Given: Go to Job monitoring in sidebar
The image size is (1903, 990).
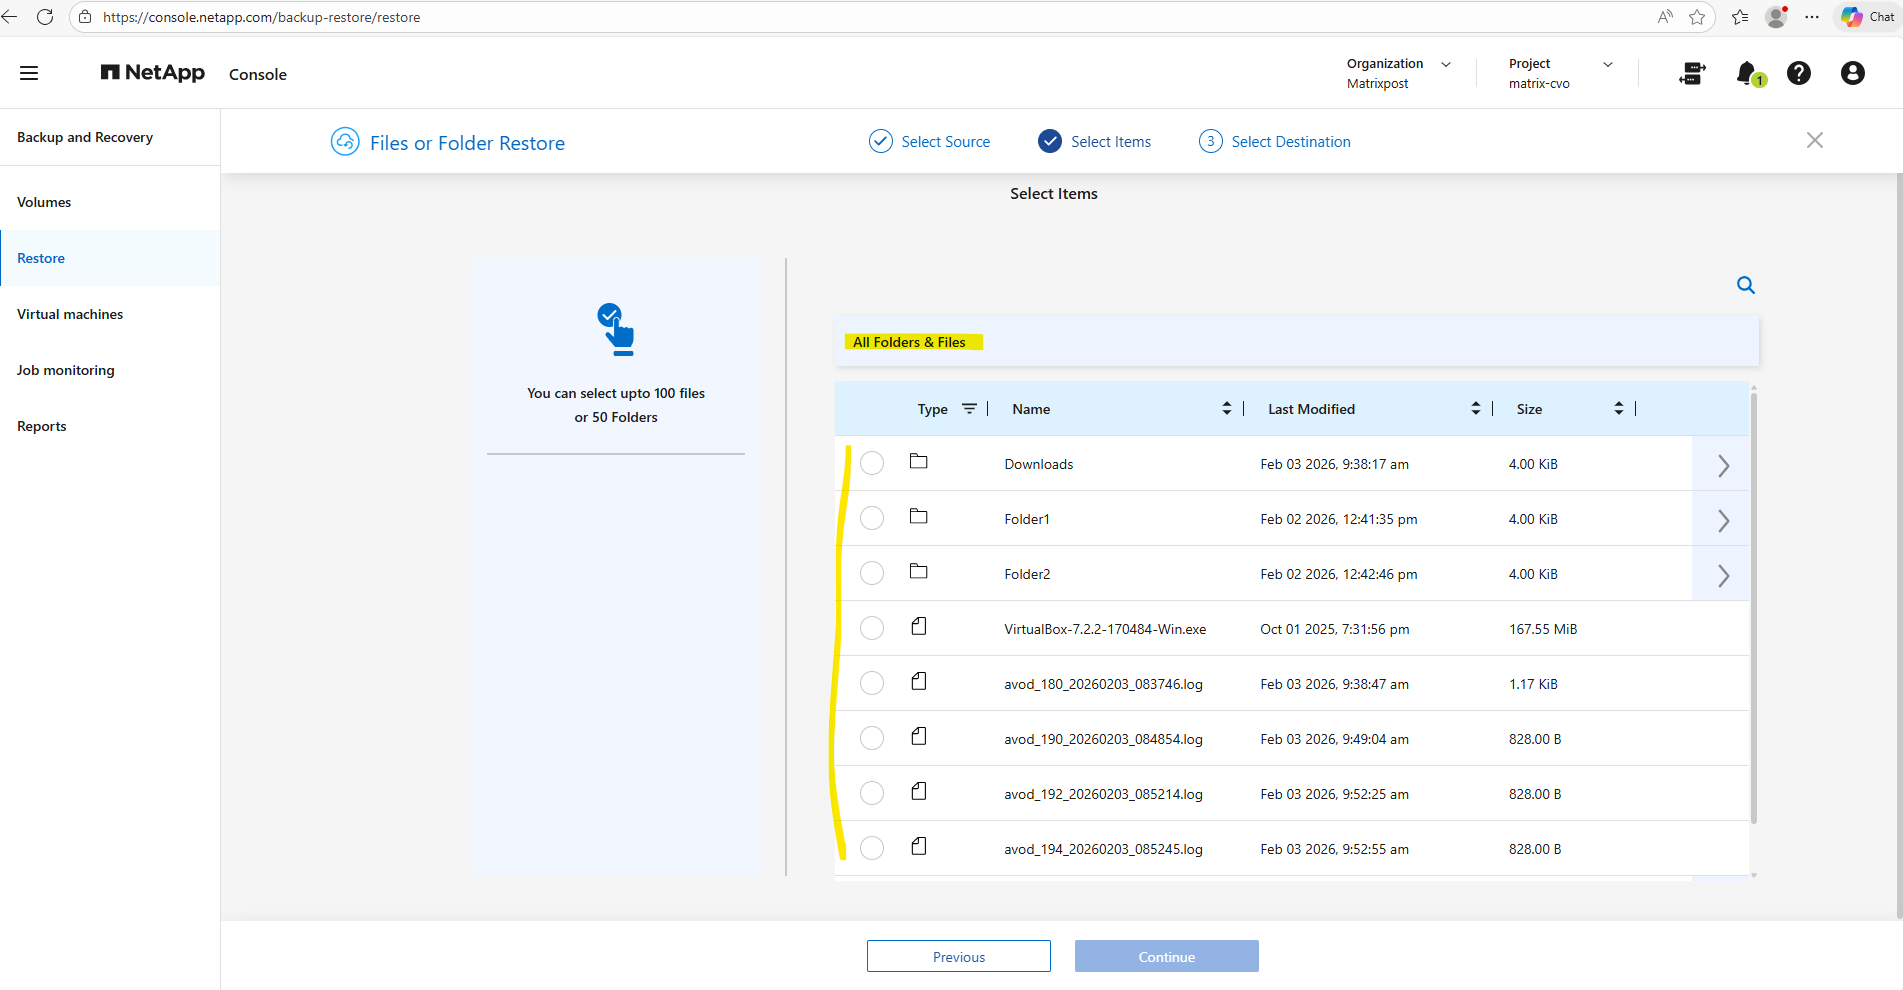Looking at the screenshot, I should pos(66,370).
